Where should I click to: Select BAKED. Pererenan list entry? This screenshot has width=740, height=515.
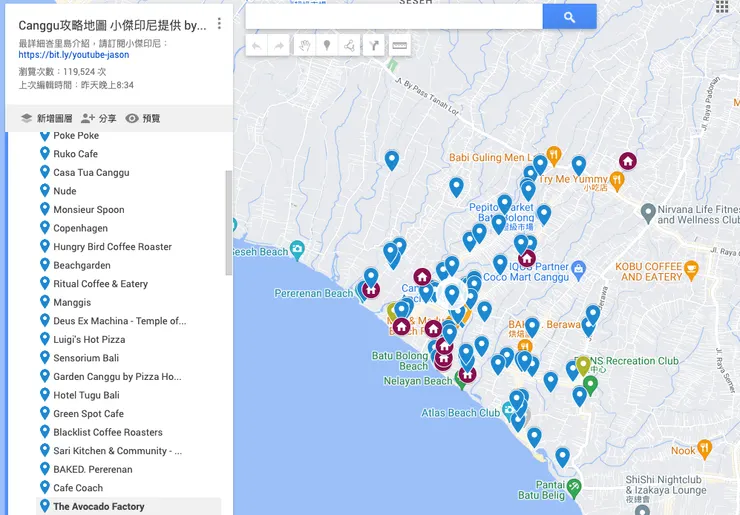pyautogui.click(x=92, y=469)
